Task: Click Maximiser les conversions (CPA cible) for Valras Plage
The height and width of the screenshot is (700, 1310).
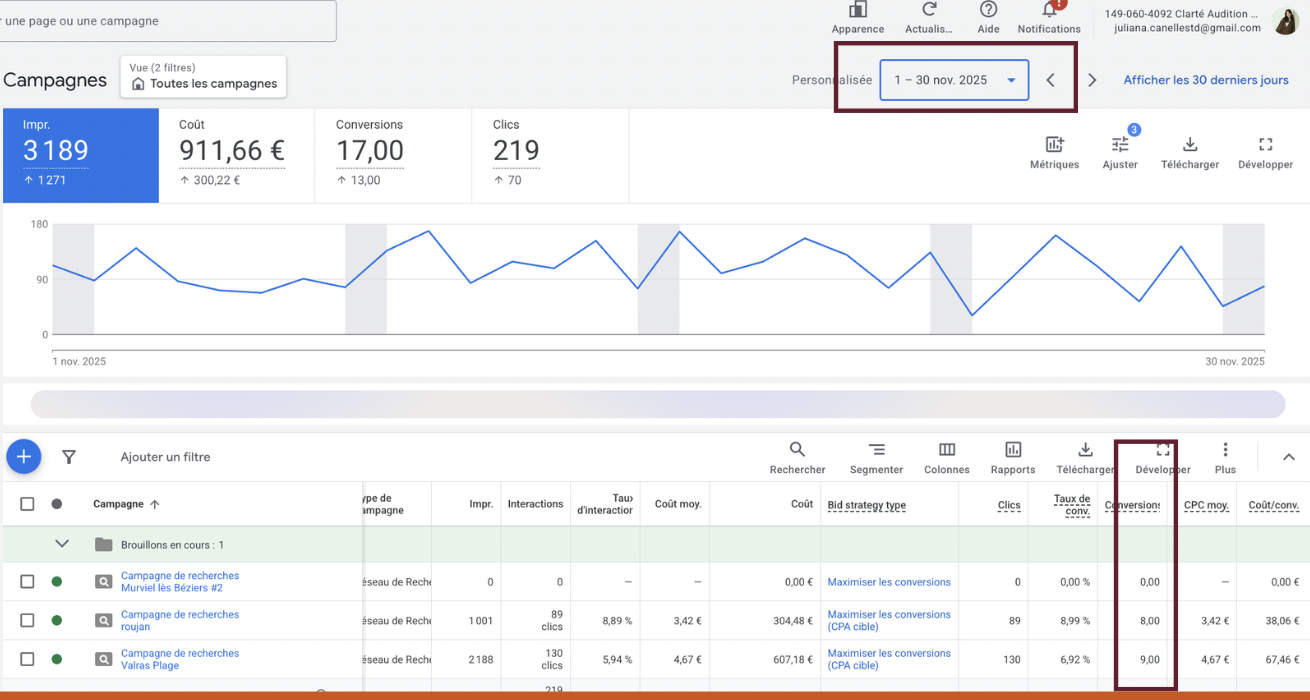Action: point(889,659)
